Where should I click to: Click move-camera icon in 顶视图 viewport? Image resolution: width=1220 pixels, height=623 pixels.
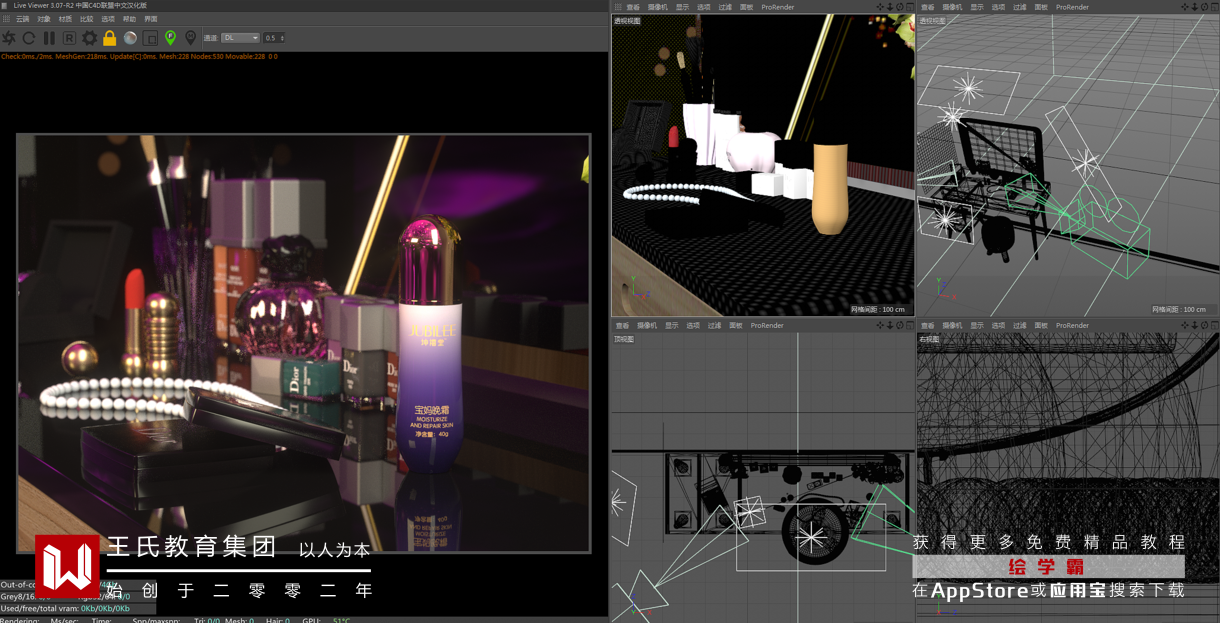880,325
